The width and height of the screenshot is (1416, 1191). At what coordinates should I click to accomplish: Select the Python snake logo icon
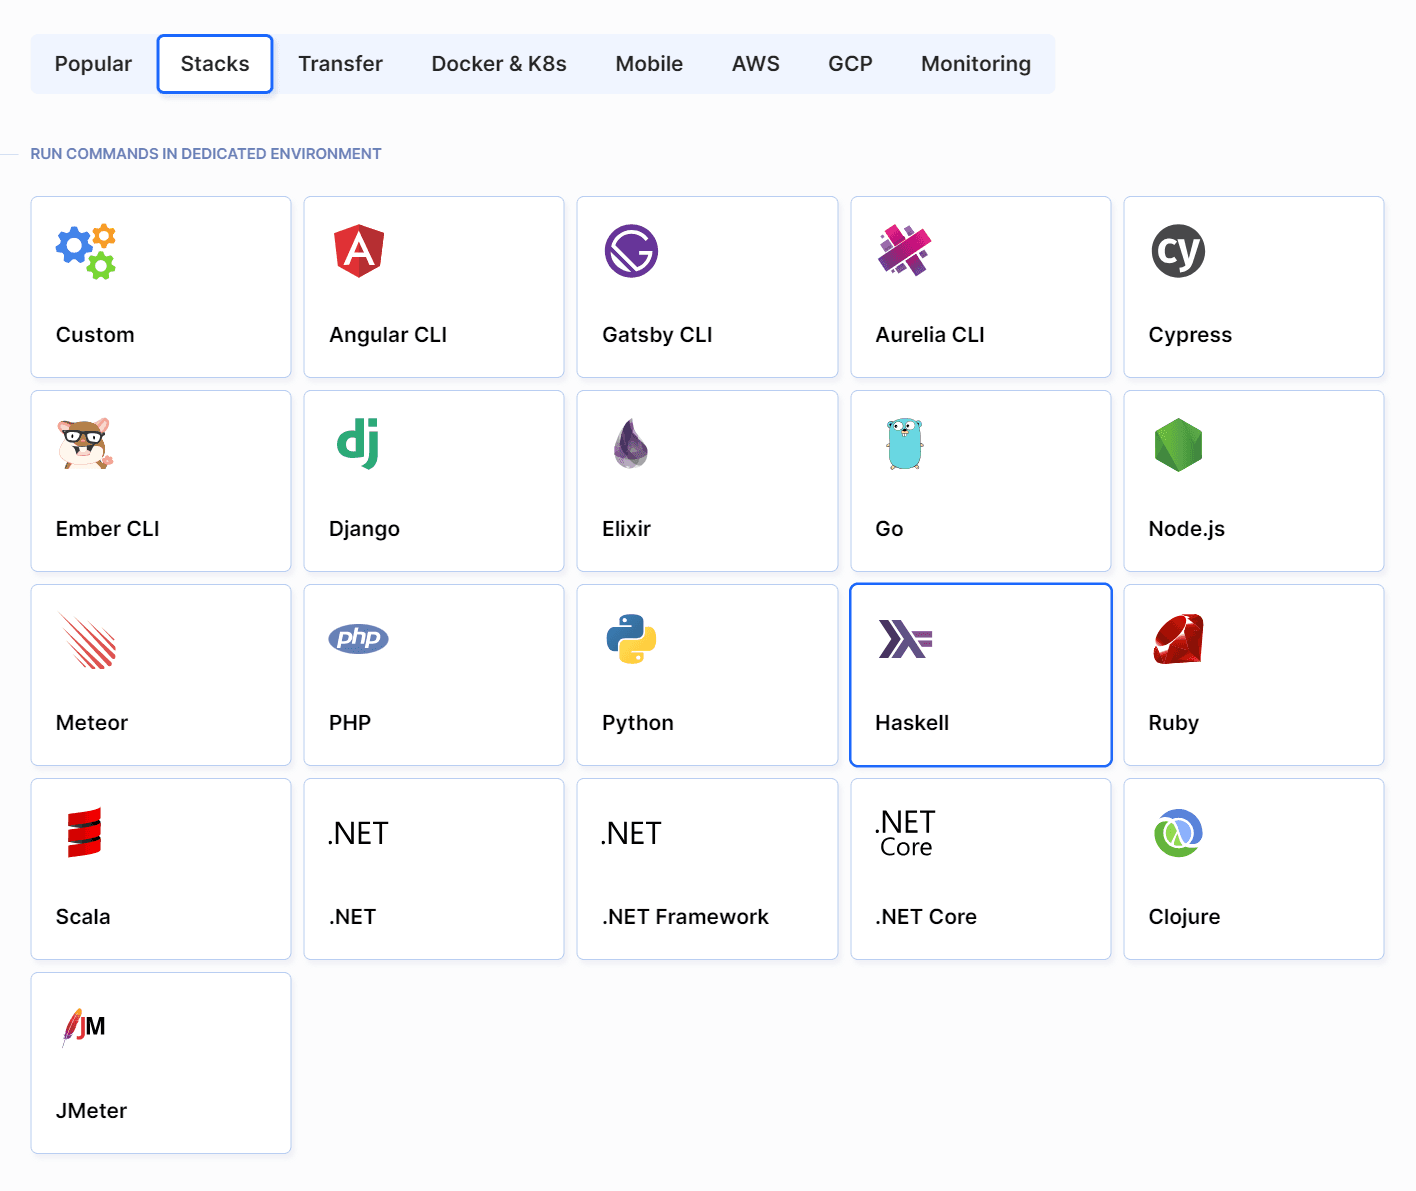631,639
